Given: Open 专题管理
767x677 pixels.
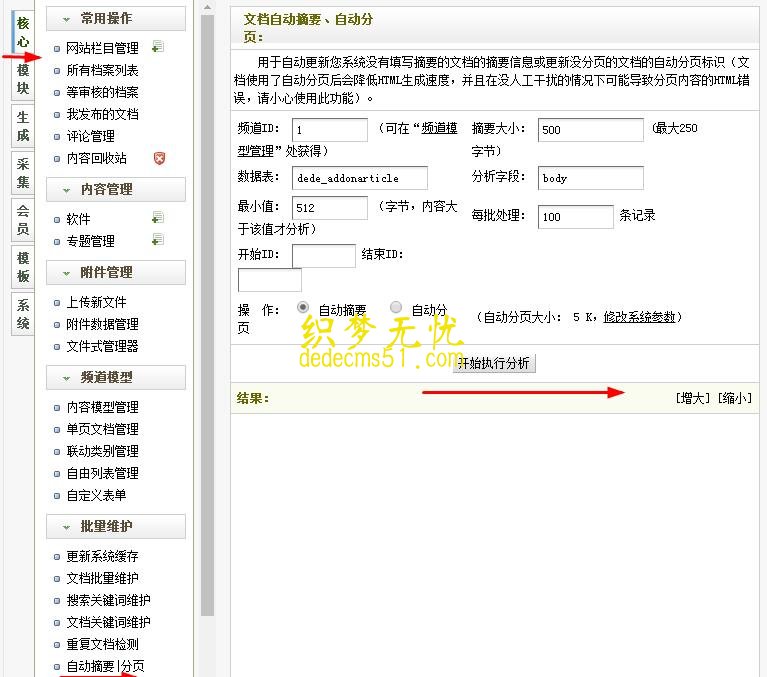Looking at the screenshot, I should click(90, 241).
